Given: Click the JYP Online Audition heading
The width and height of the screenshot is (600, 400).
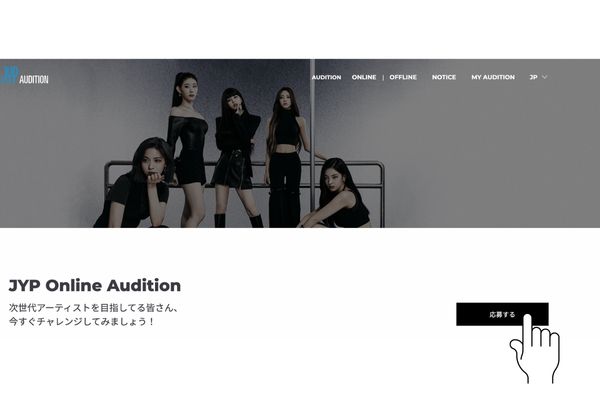Looking at the screenshot, I should 95,286.
